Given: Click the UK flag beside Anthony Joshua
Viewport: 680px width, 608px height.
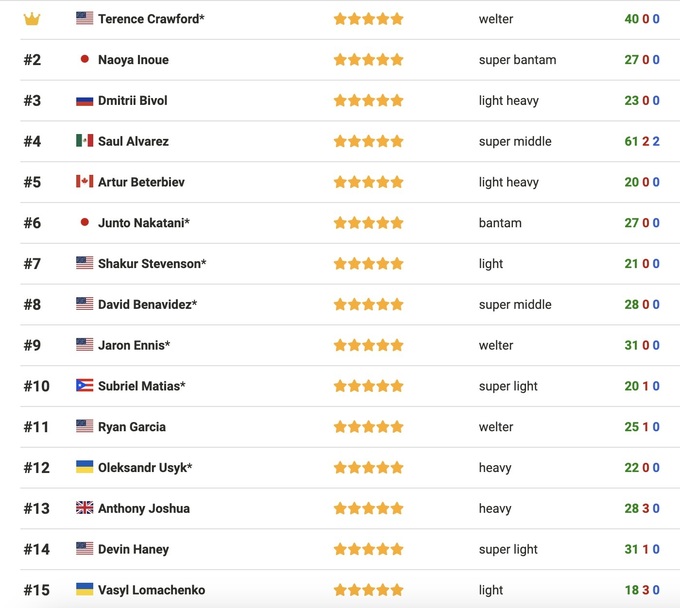Looking at the screenshot, I should coord(85,508).
